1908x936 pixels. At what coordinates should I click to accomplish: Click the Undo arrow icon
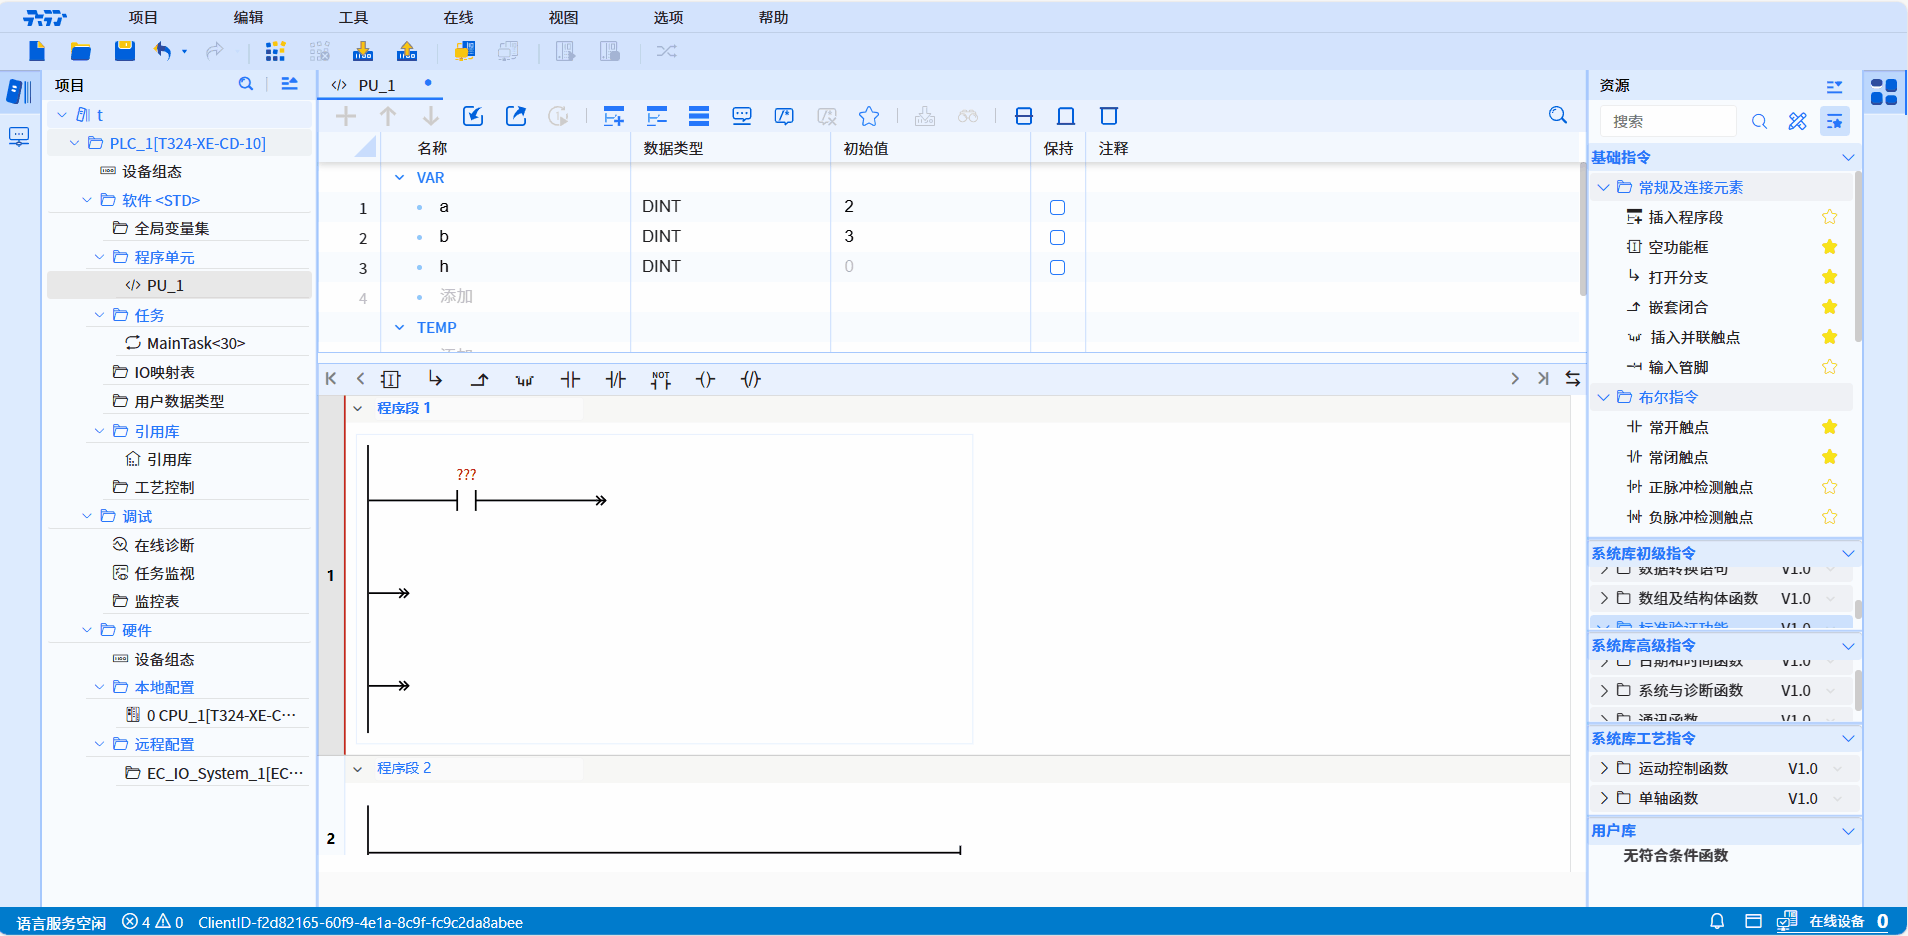point(163,51)
